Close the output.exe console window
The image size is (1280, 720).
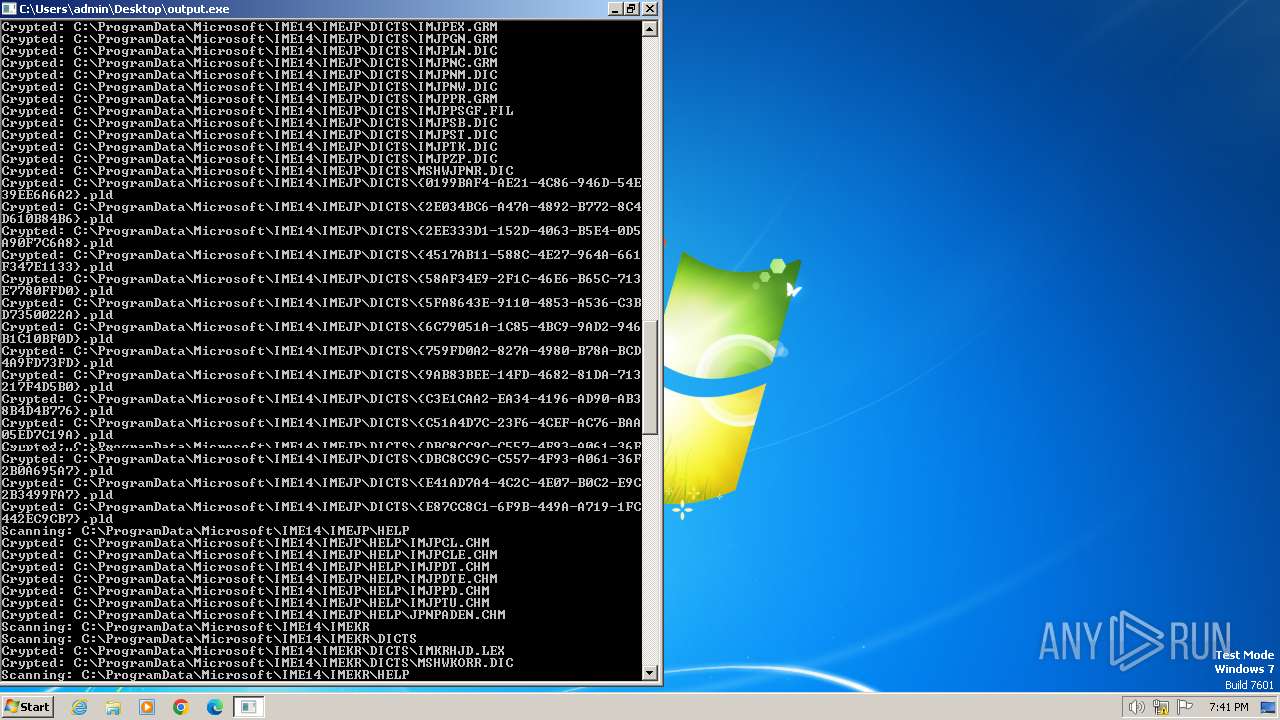click(649, 8)
